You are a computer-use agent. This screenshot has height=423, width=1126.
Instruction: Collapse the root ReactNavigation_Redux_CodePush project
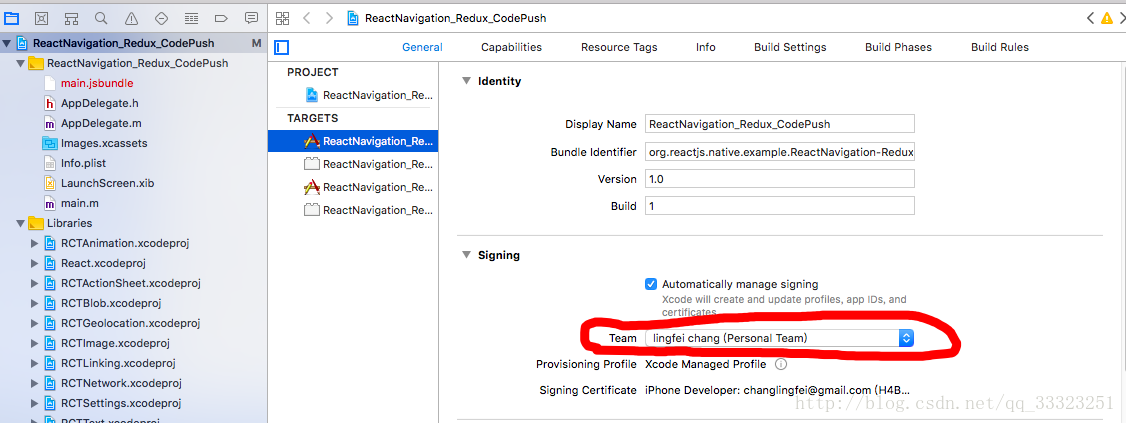coord(6,43)
